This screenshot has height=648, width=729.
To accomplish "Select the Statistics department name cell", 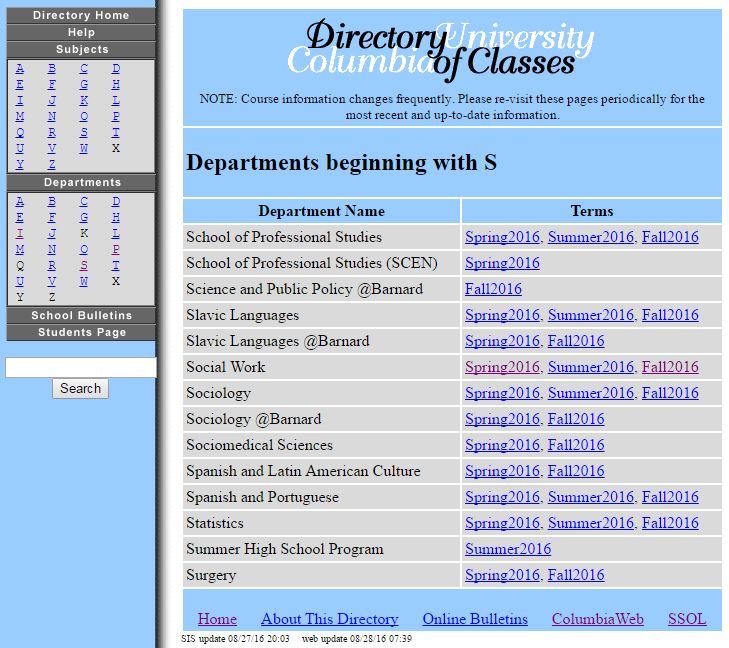I will coord(321,523).
